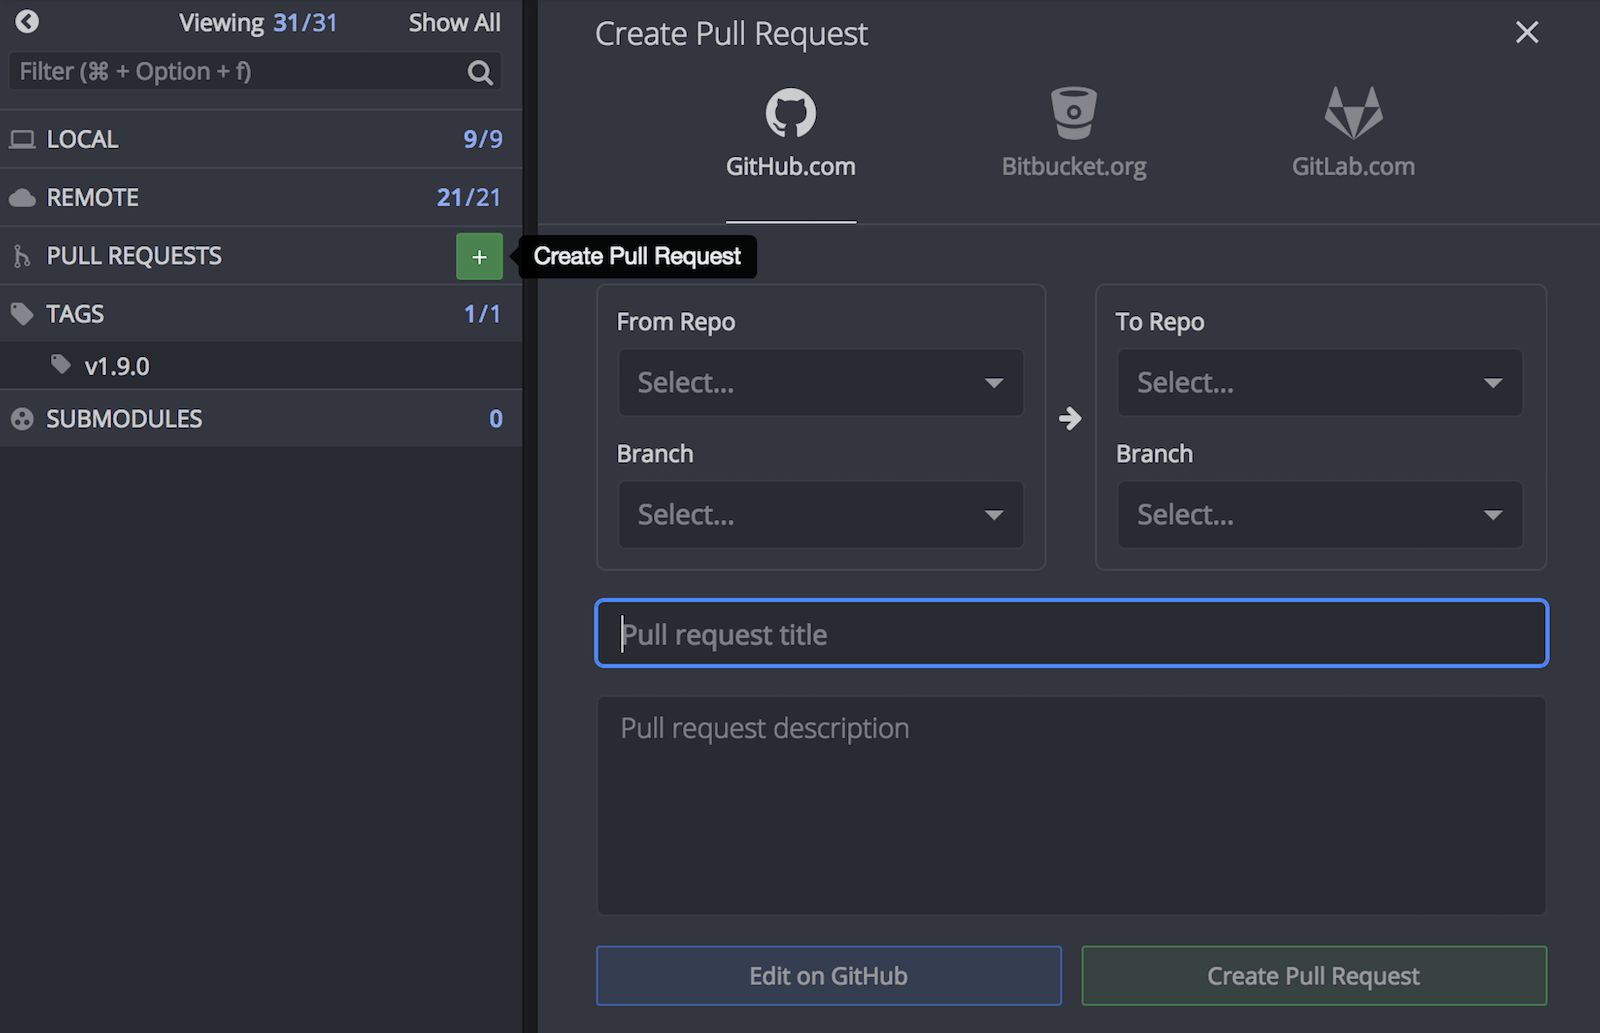This screenshot has width=1600, height=1033.
Task: Open the From Repo selector
Action: pos(820,383)
